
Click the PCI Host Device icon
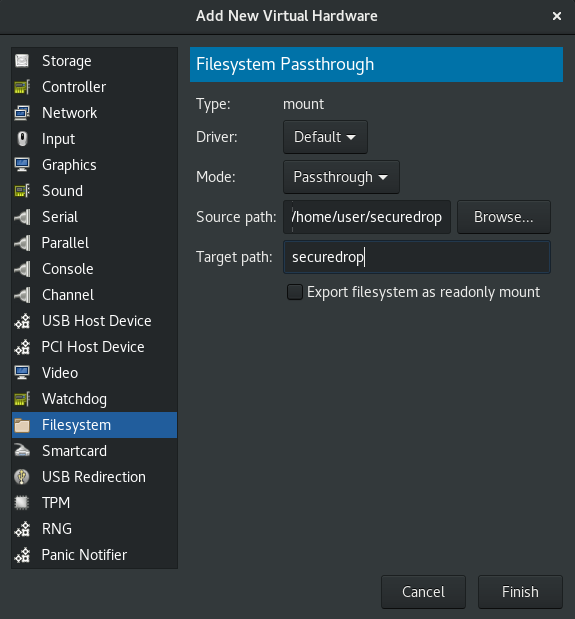point(22,347)
